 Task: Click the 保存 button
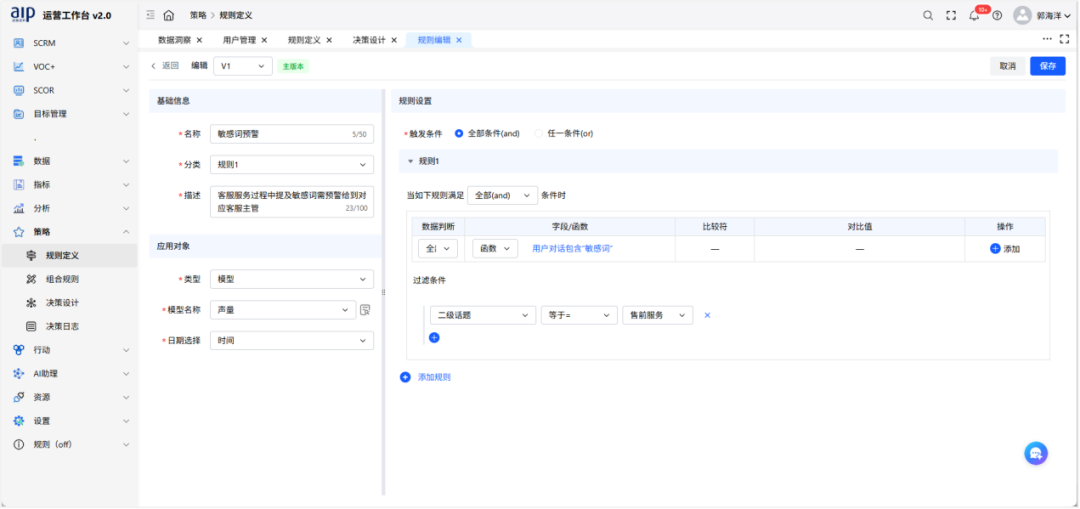(1047, 66)
